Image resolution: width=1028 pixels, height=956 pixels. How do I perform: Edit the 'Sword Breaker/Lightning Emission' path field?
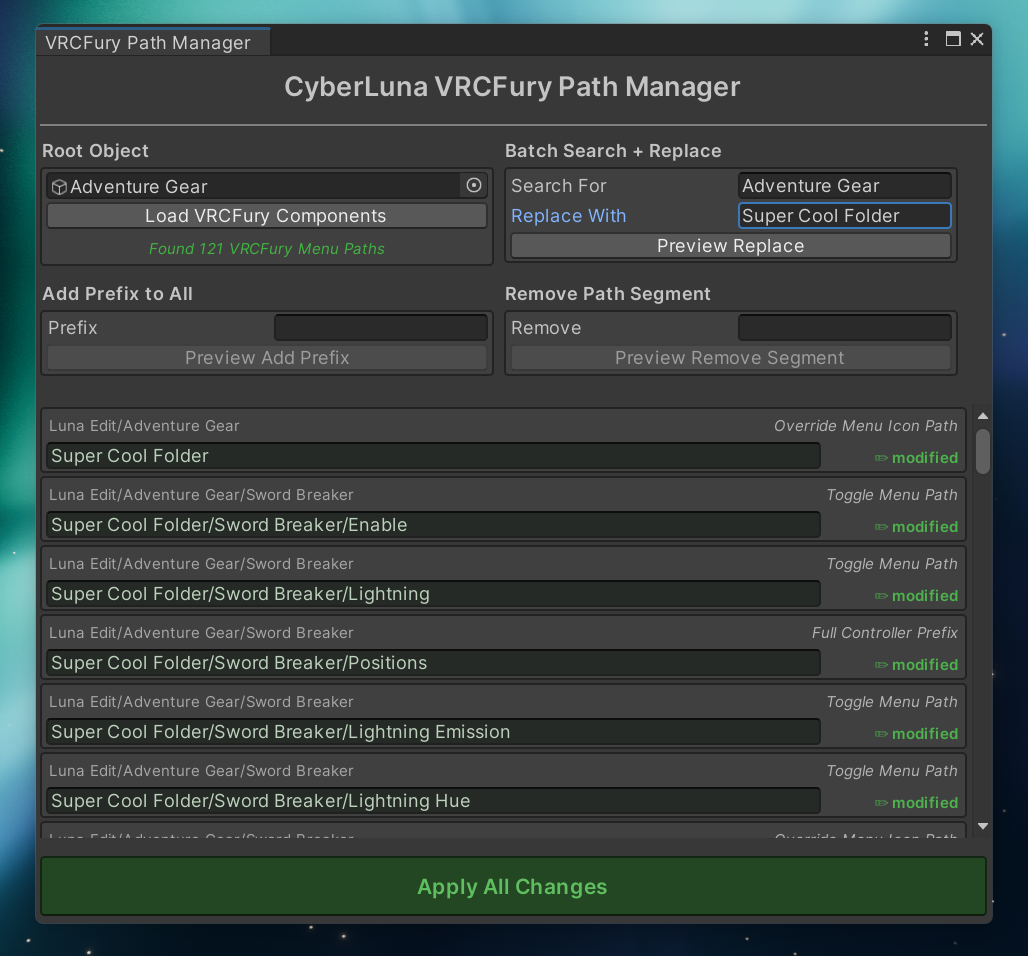[x=433, y=732]
